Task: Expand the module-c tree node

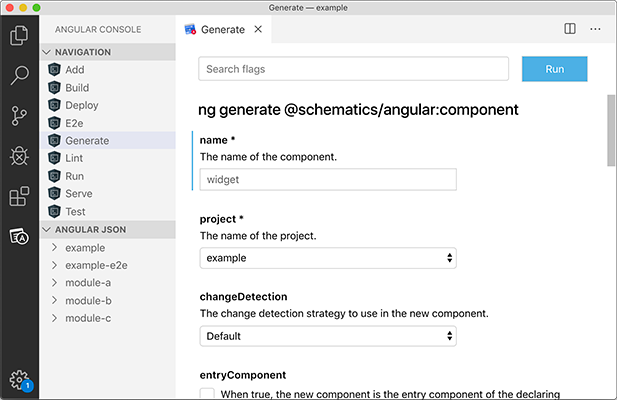Action: [54, 318]
